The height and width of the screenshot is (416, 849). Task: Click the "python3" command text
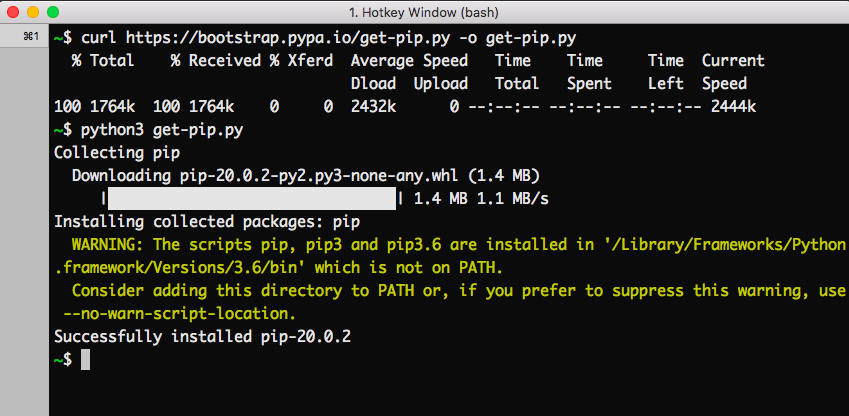point(113,130)
